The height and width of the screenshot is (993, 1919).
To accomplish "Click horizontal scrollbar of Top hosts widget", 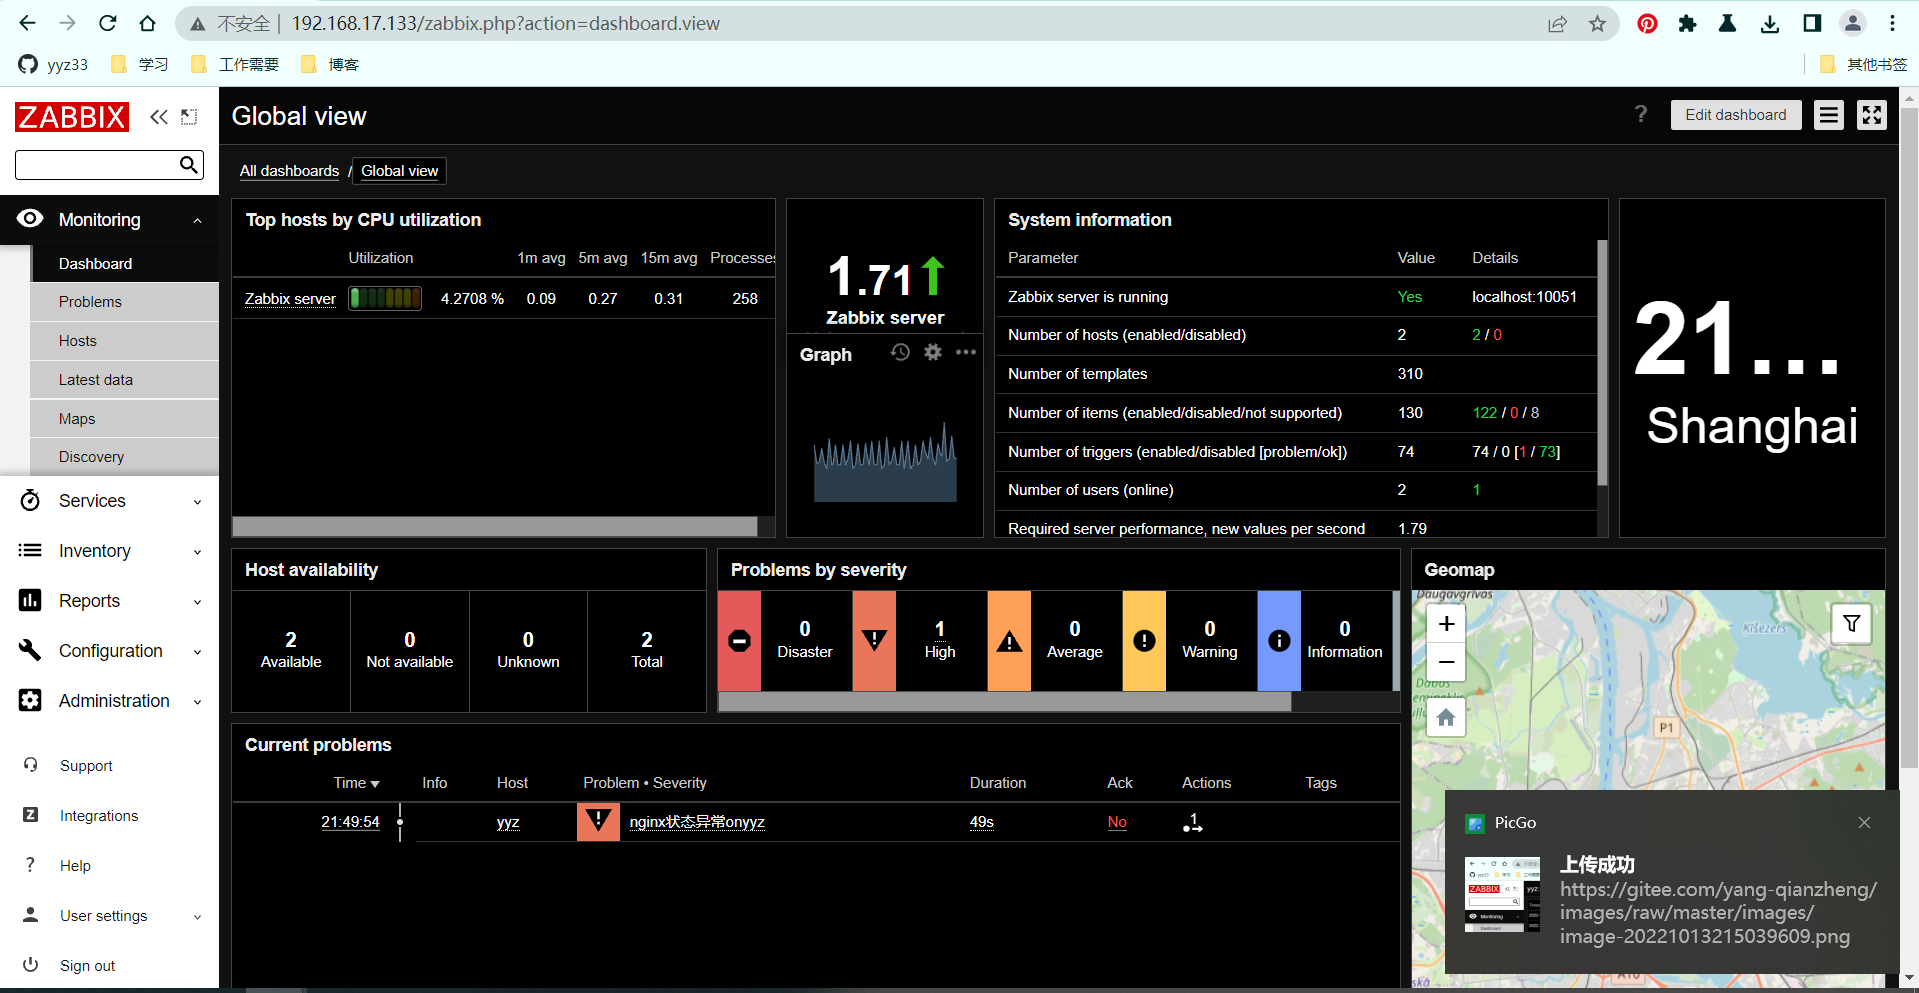I will [x=495, y=527].
